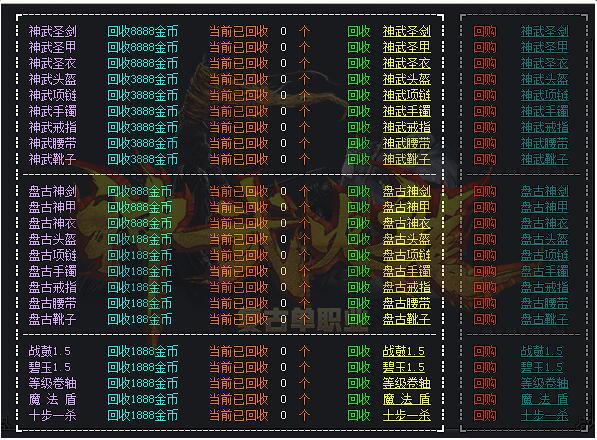597x440 pixels.
Task: Buy back the 碧玉1.5 item
Action: point(541,367)
